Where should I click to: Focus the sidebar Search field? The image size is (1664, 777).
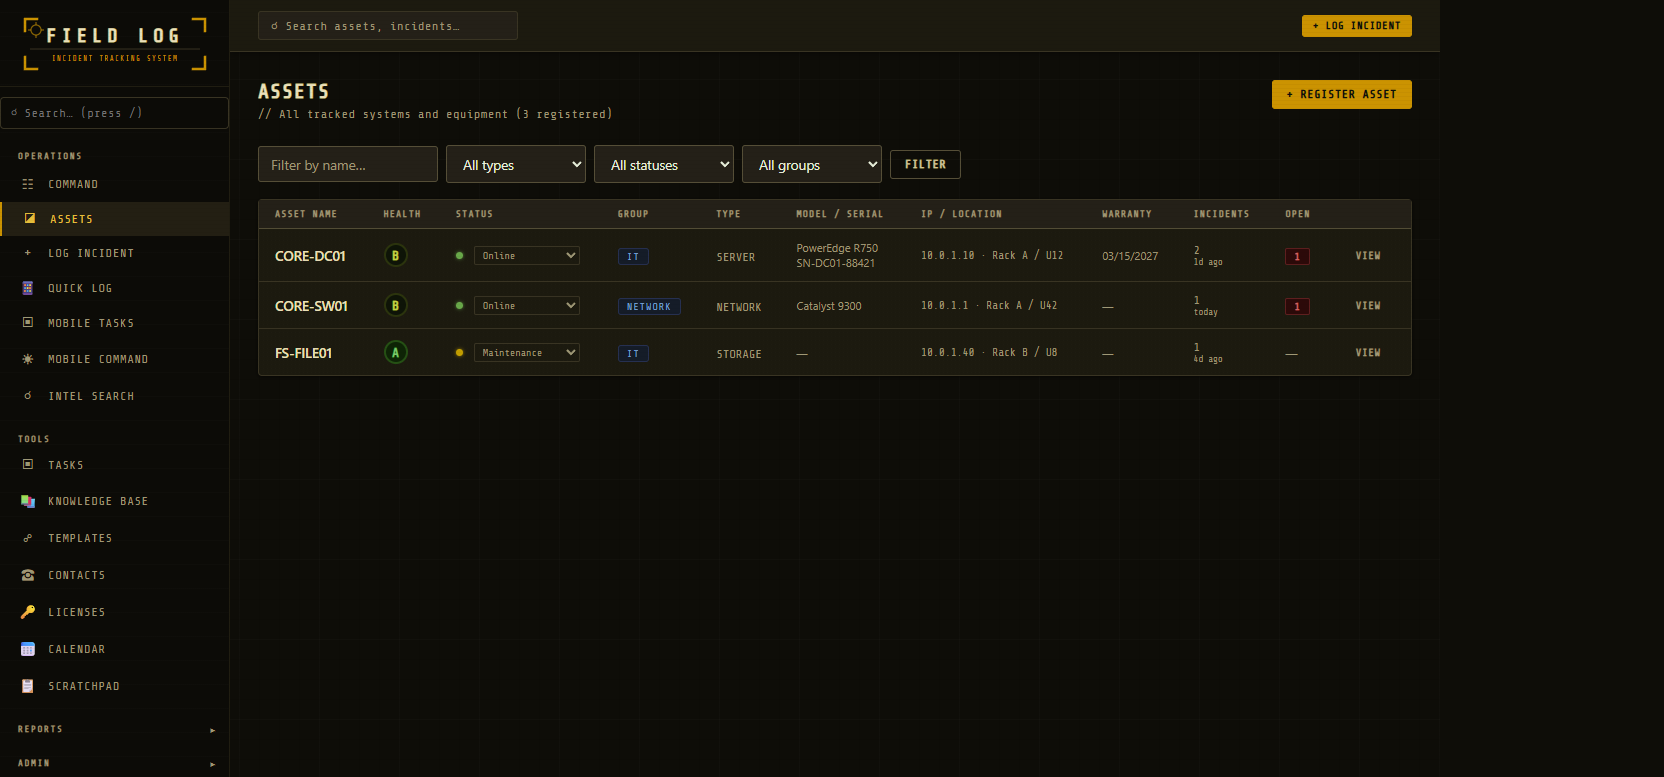click(x=115, y=113)
